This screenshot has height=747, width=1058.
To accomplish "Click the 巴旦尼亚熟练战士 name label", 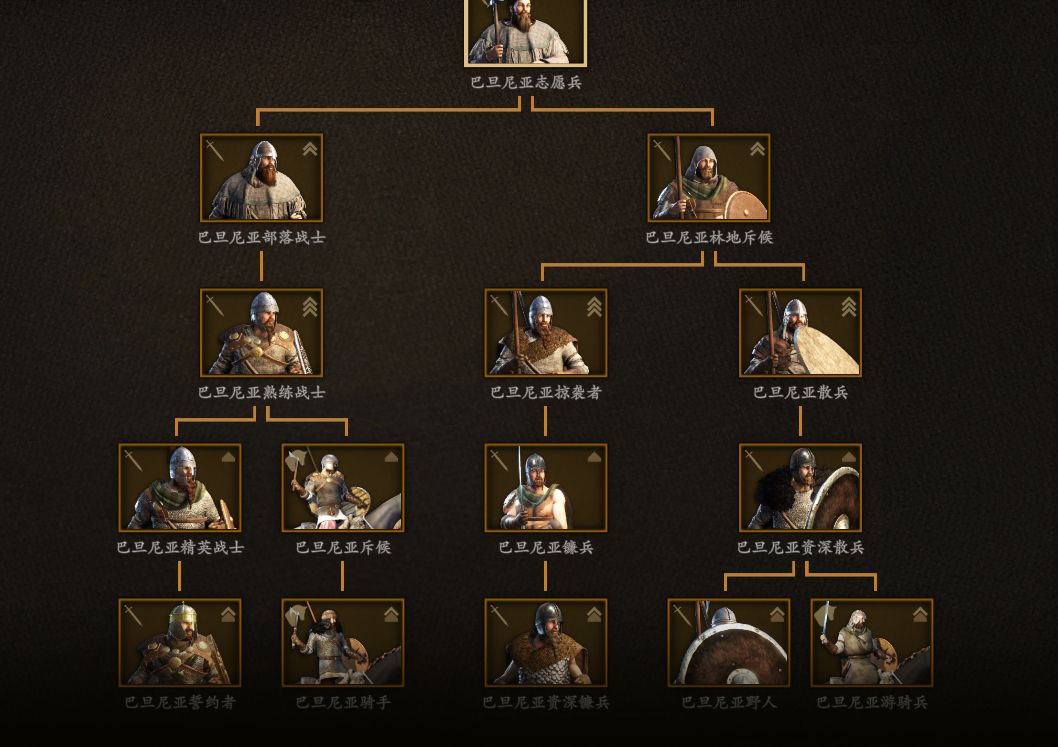I will 262,392.
